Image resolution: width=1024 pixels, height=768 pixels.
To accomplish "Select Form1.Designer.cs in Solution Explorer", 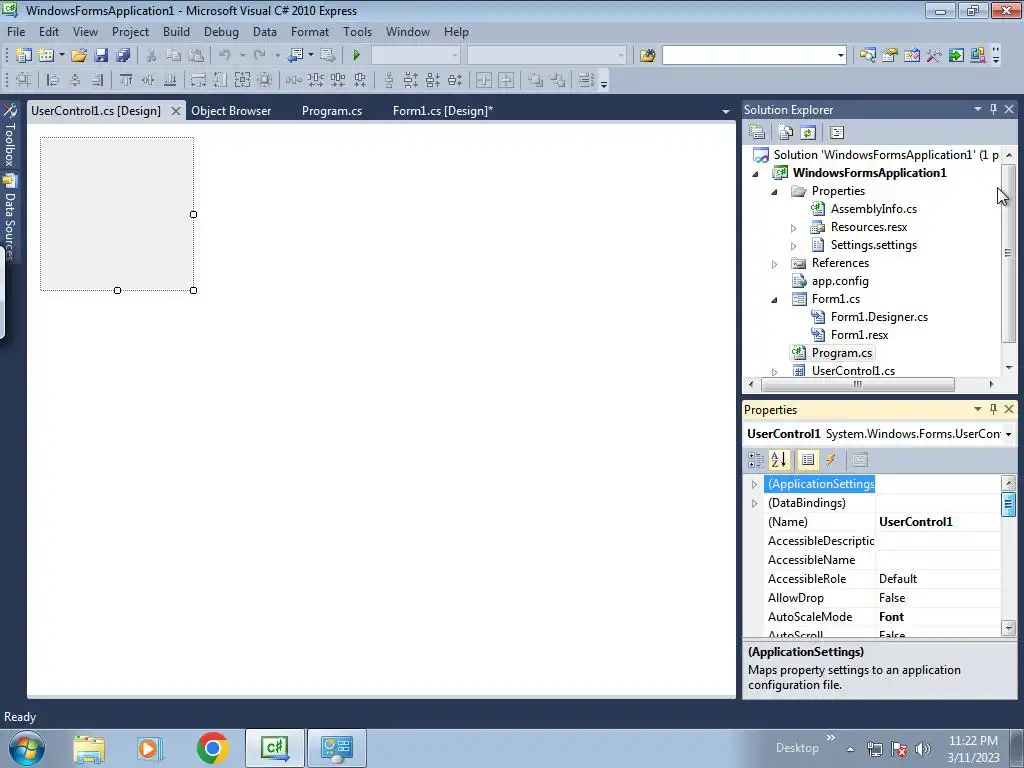I will pos(879,317).
